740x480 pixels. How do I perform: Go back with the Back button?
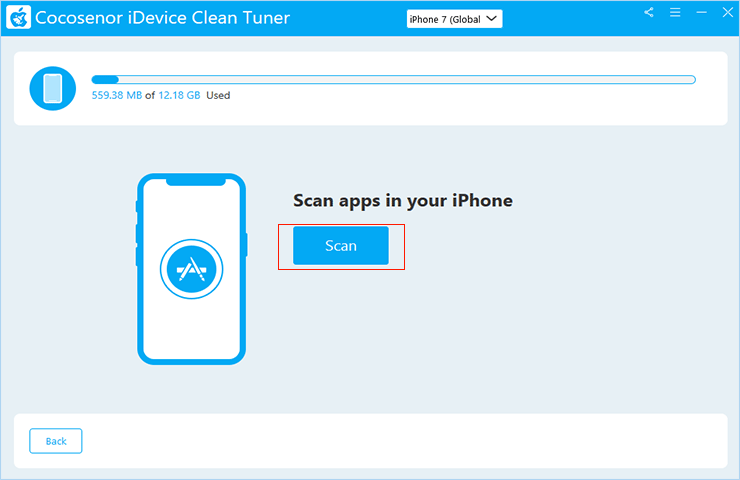56,441
